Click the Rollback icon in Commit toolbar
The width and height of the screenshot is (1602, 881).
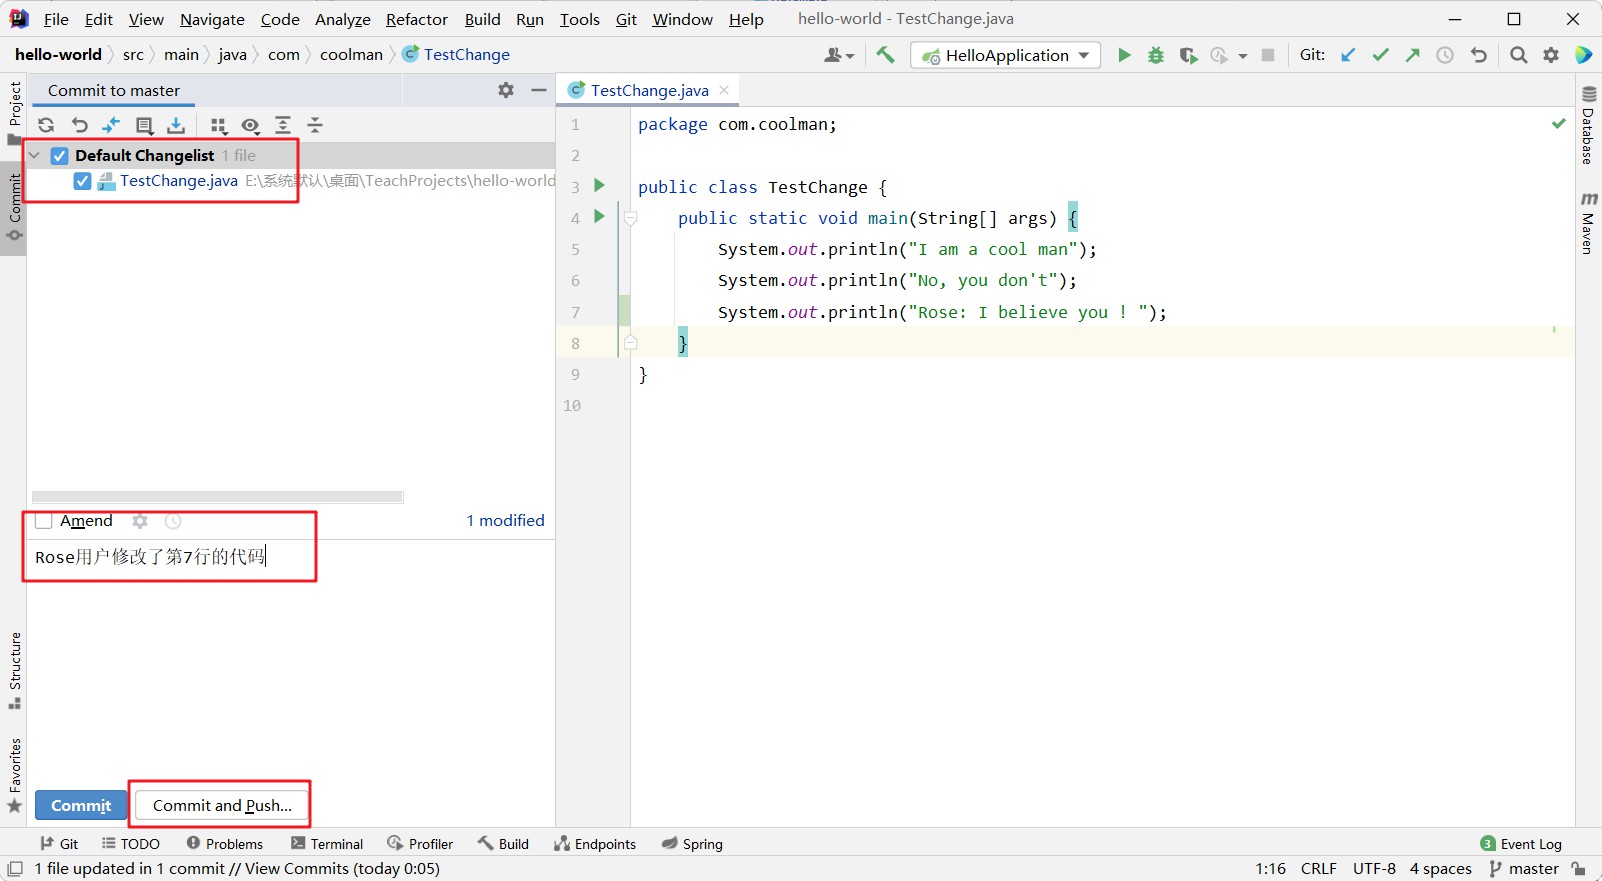79,125
